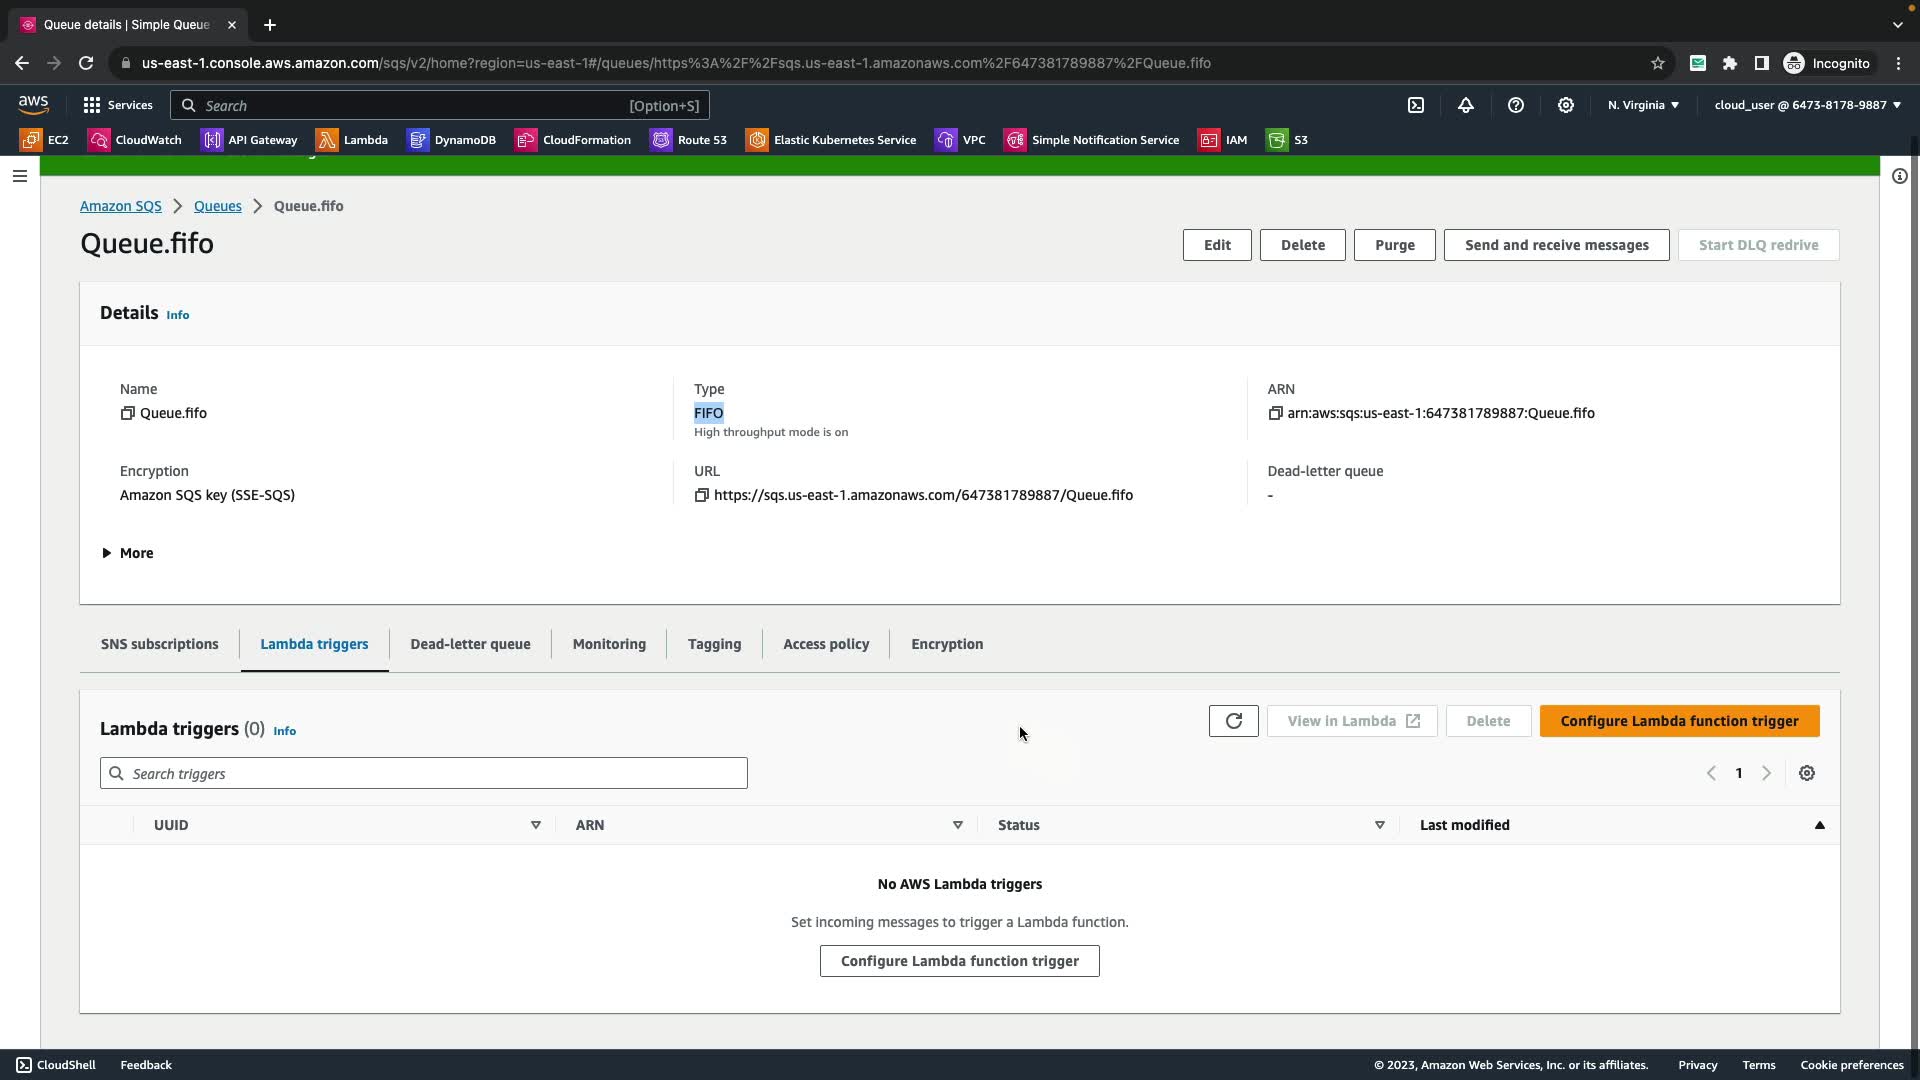Click the Search triggers input field
Image resolution: width=1920 pixels, height=1080 pixels.
click(423, 773)
